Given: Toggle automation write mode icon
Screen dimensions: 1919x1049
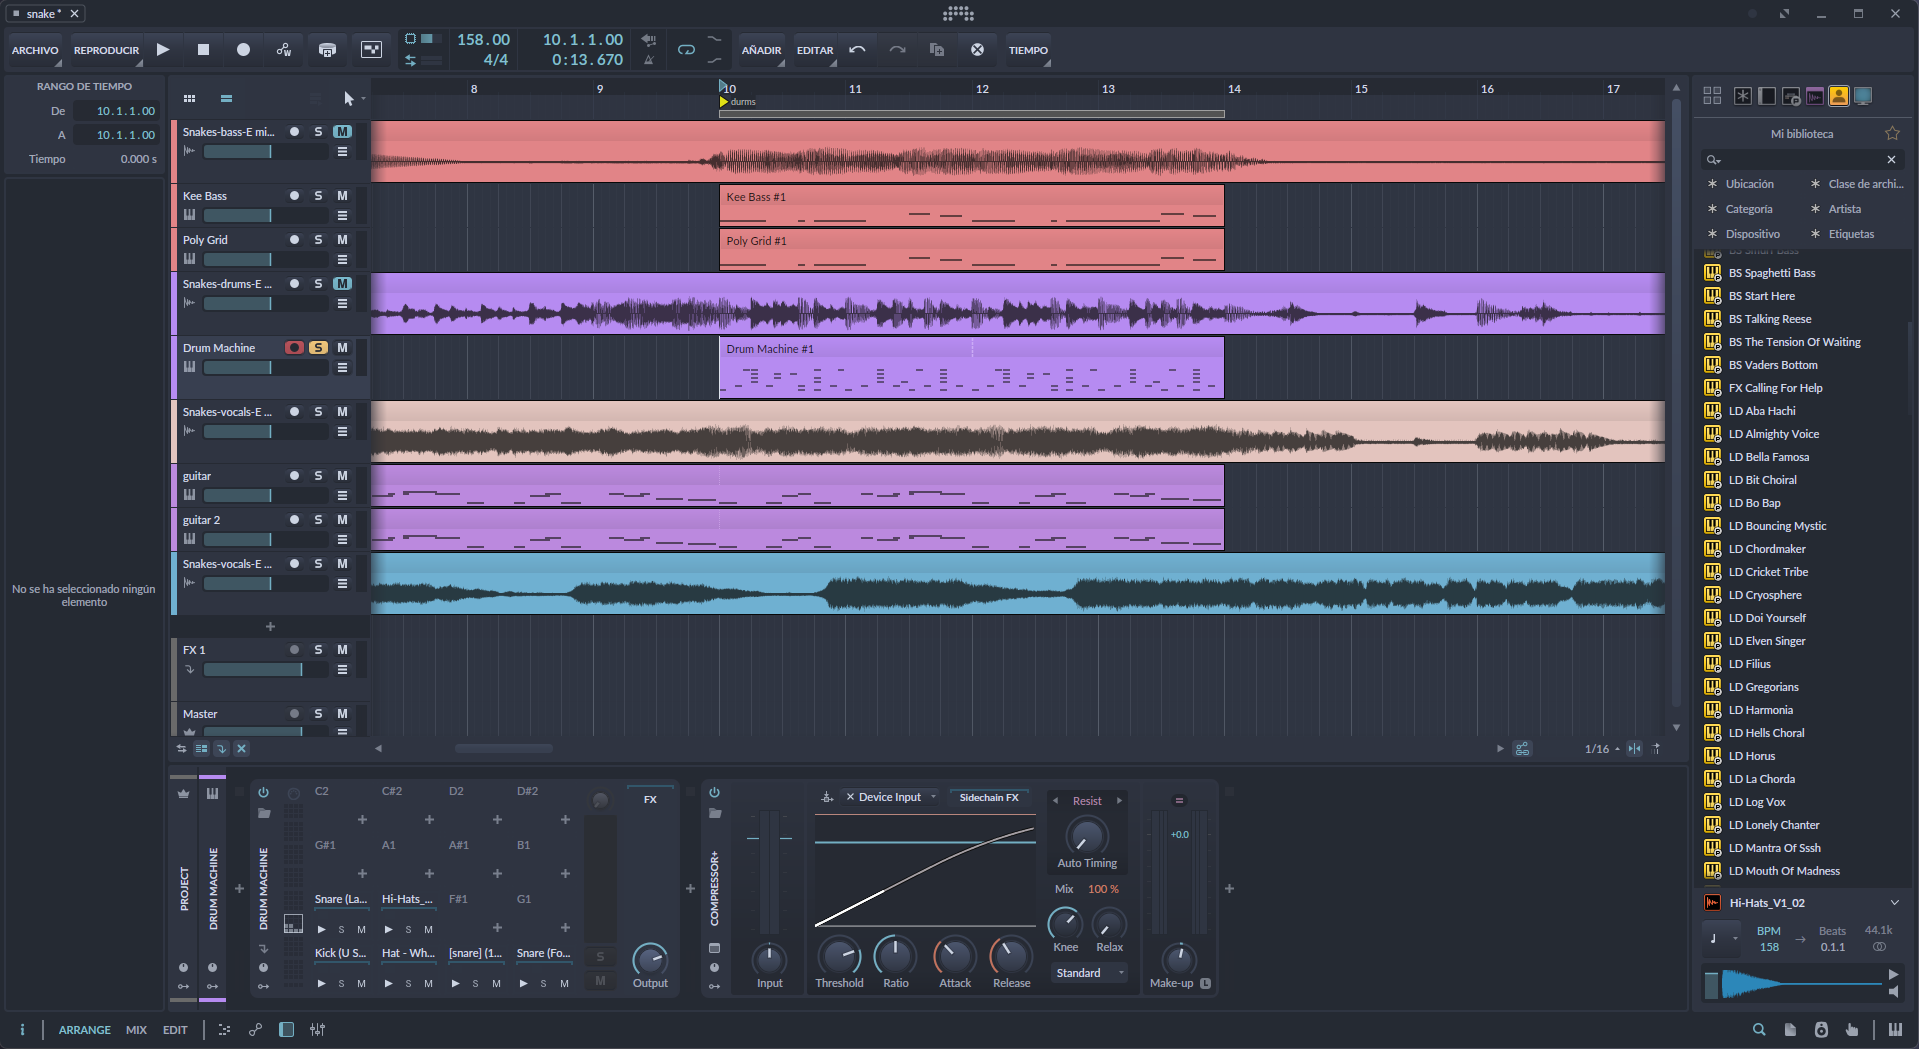Looking at the screenshot, I should pos(284,50).
